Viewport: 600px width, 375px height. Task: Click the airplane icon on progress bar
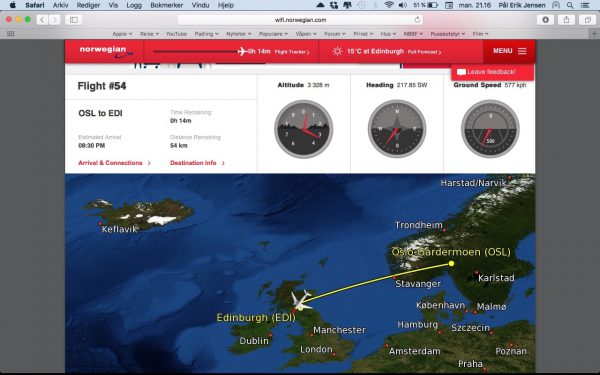(242, 51)
